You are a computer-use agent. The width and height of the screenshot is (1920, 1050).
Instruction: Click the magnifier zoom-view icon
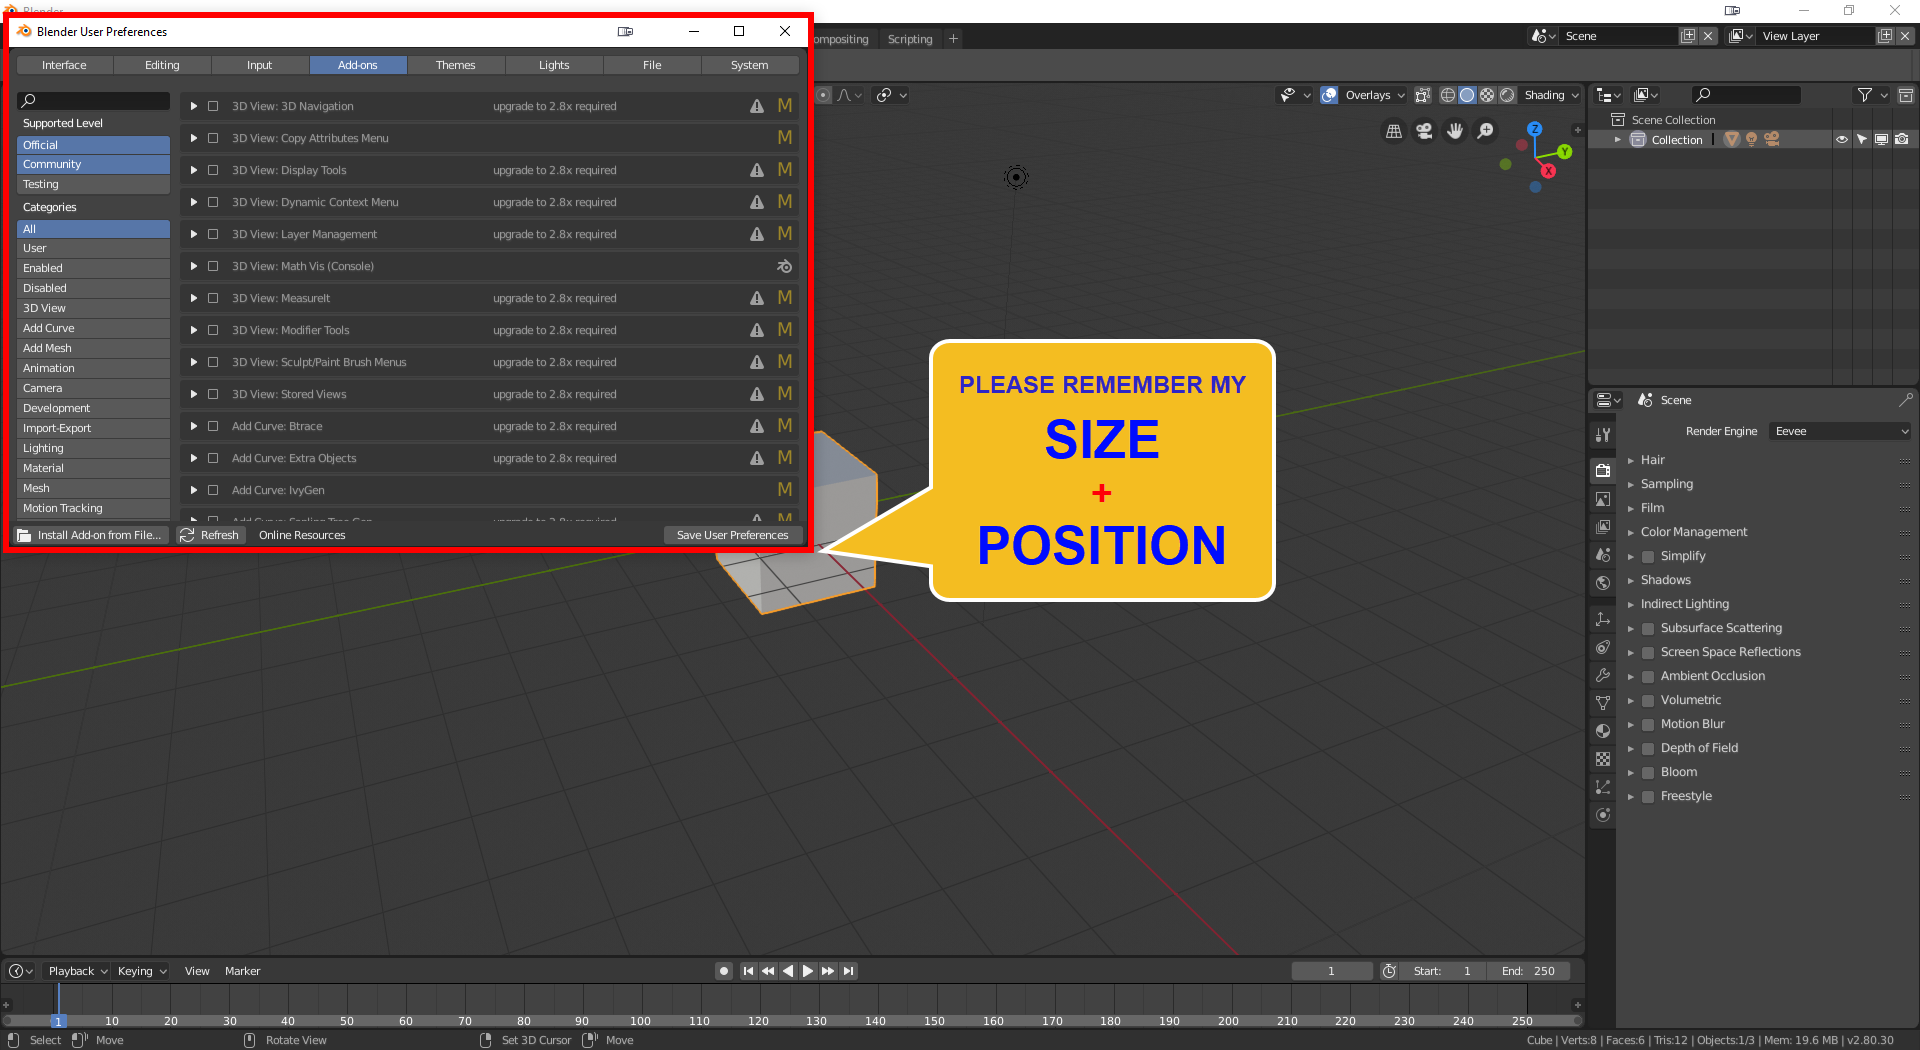[x=1486, y=131]
